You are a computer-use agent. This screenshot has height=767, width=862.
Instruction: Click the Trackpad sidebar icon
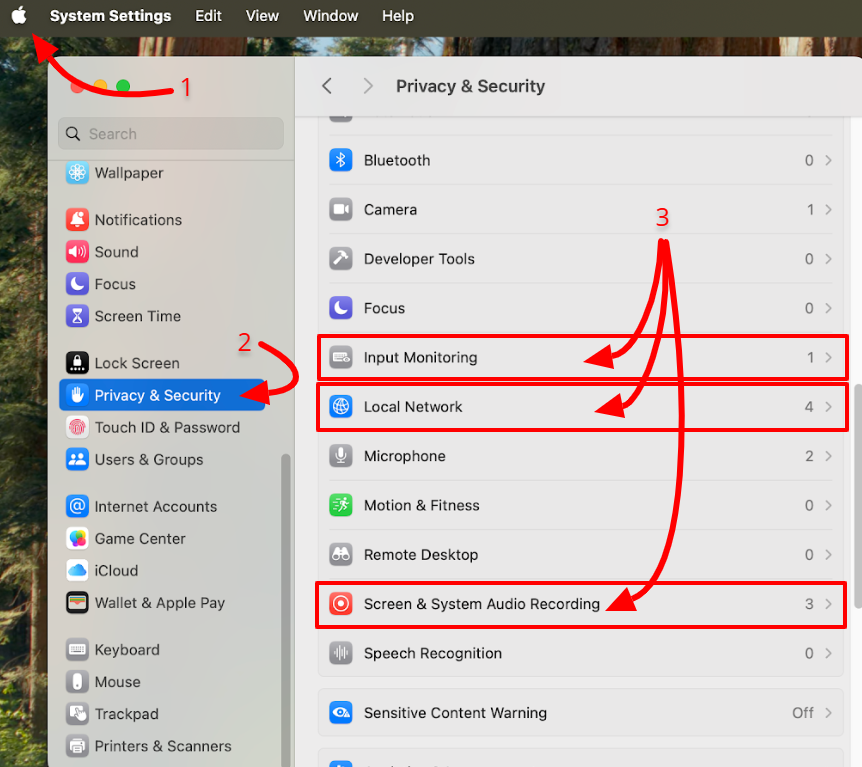tap(77, 714)
